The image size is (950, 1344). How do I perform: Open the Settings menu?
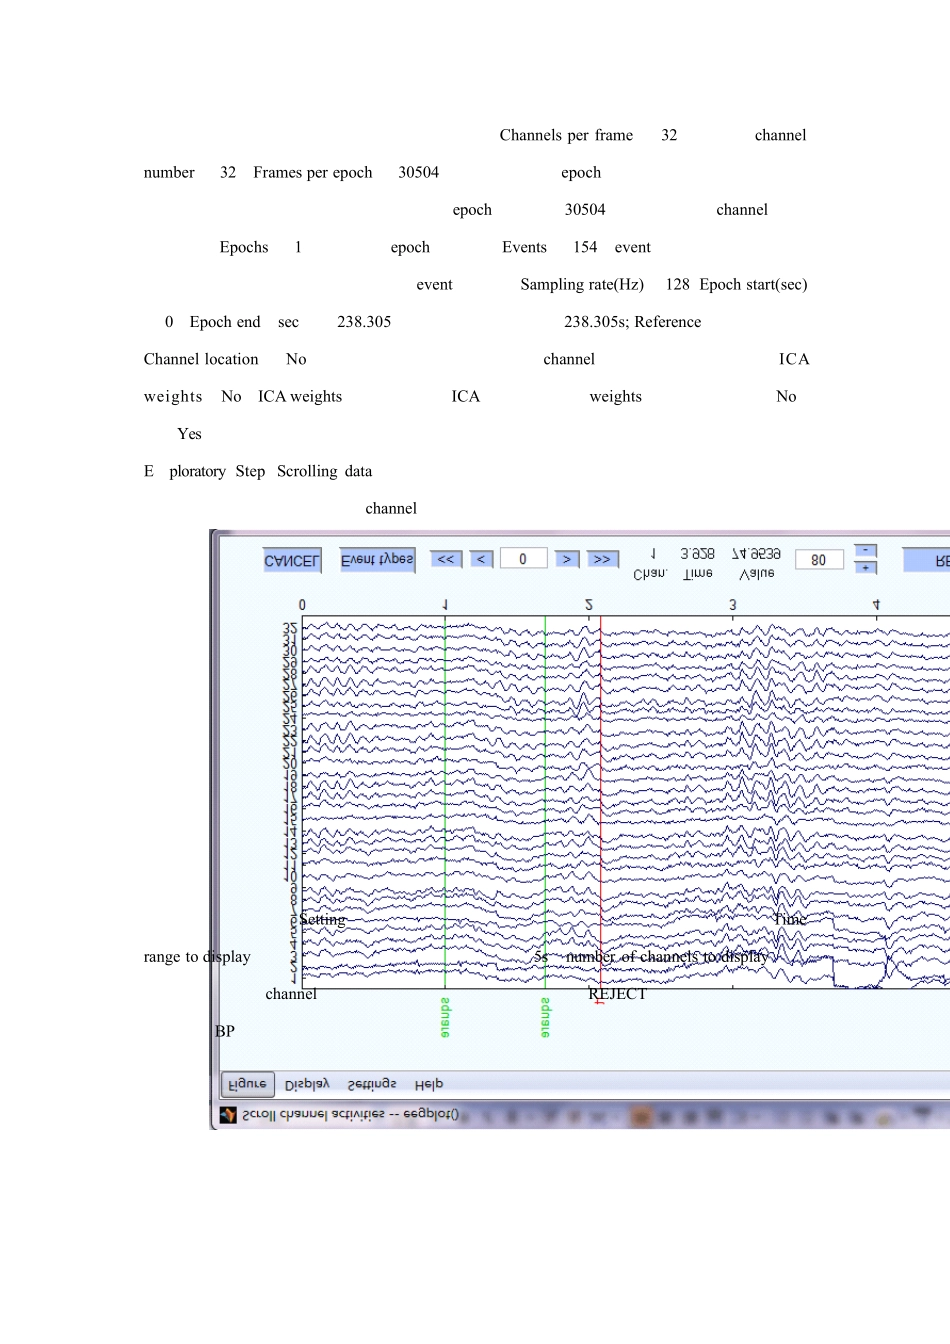[372, 1085]
